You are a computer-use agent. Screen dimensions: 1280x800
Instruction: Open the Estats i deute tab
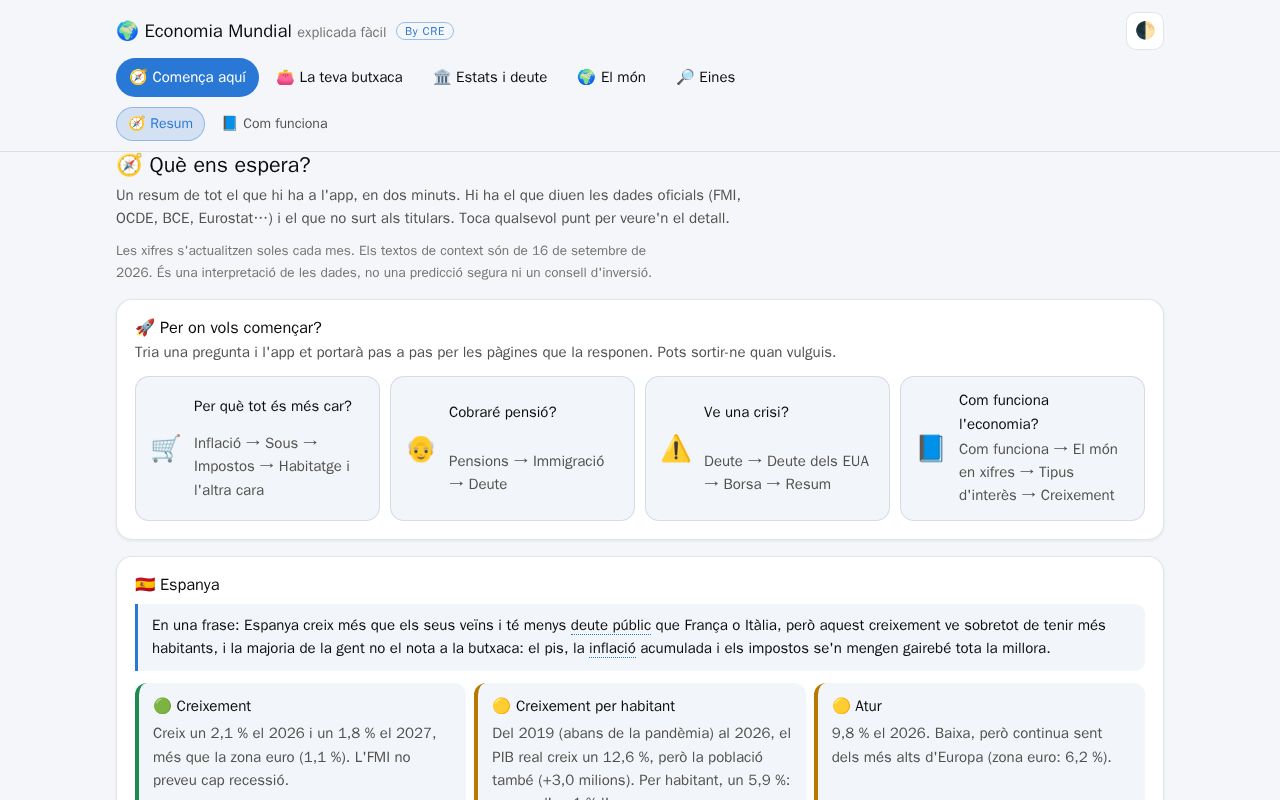(x=490, y=77)
